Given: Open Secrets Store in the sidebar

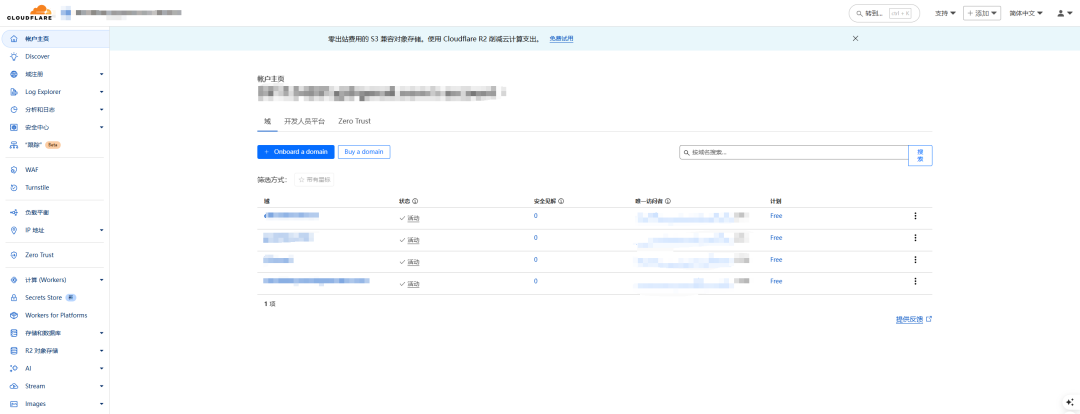Looking at the screenshot, I should pyautogui.click(x=43, y=298).
